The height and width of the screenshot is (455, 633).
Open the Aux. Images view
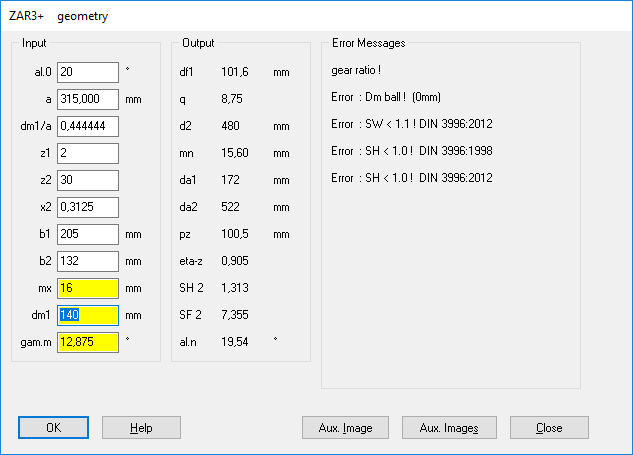click(449, 428)
